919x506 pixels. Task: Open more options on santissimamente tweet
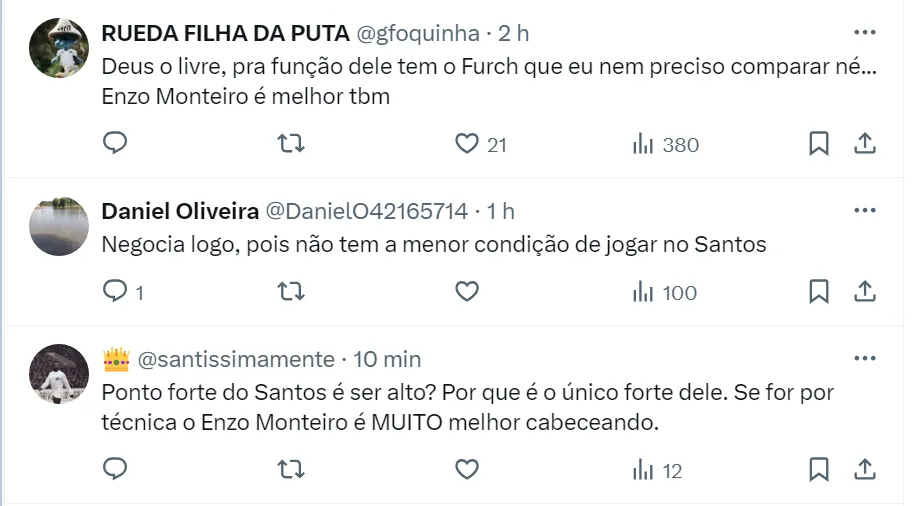pyautogui.click(x=864, y=358)
